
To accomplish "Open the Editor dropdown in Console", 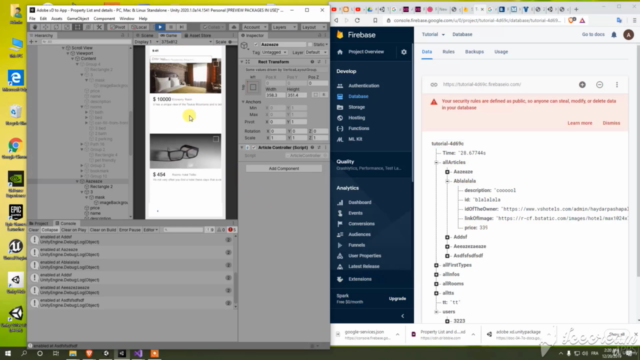I will [150, 230].
